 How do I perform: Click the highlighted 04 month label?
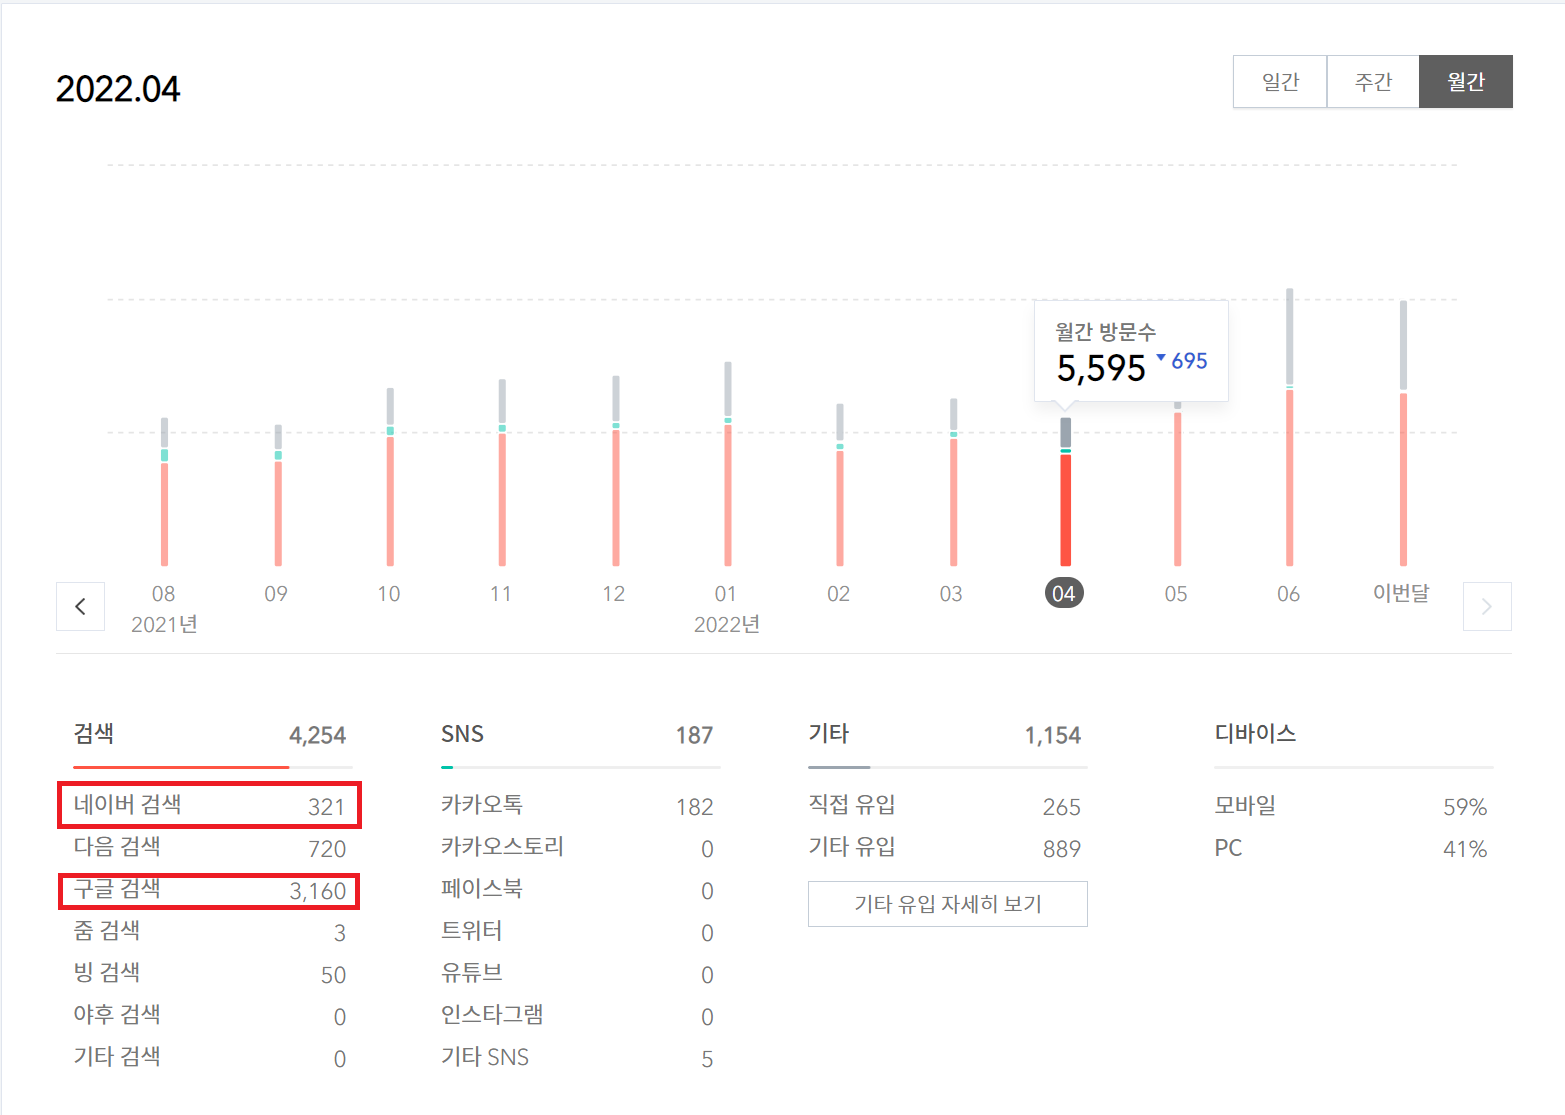point(1064,593)
